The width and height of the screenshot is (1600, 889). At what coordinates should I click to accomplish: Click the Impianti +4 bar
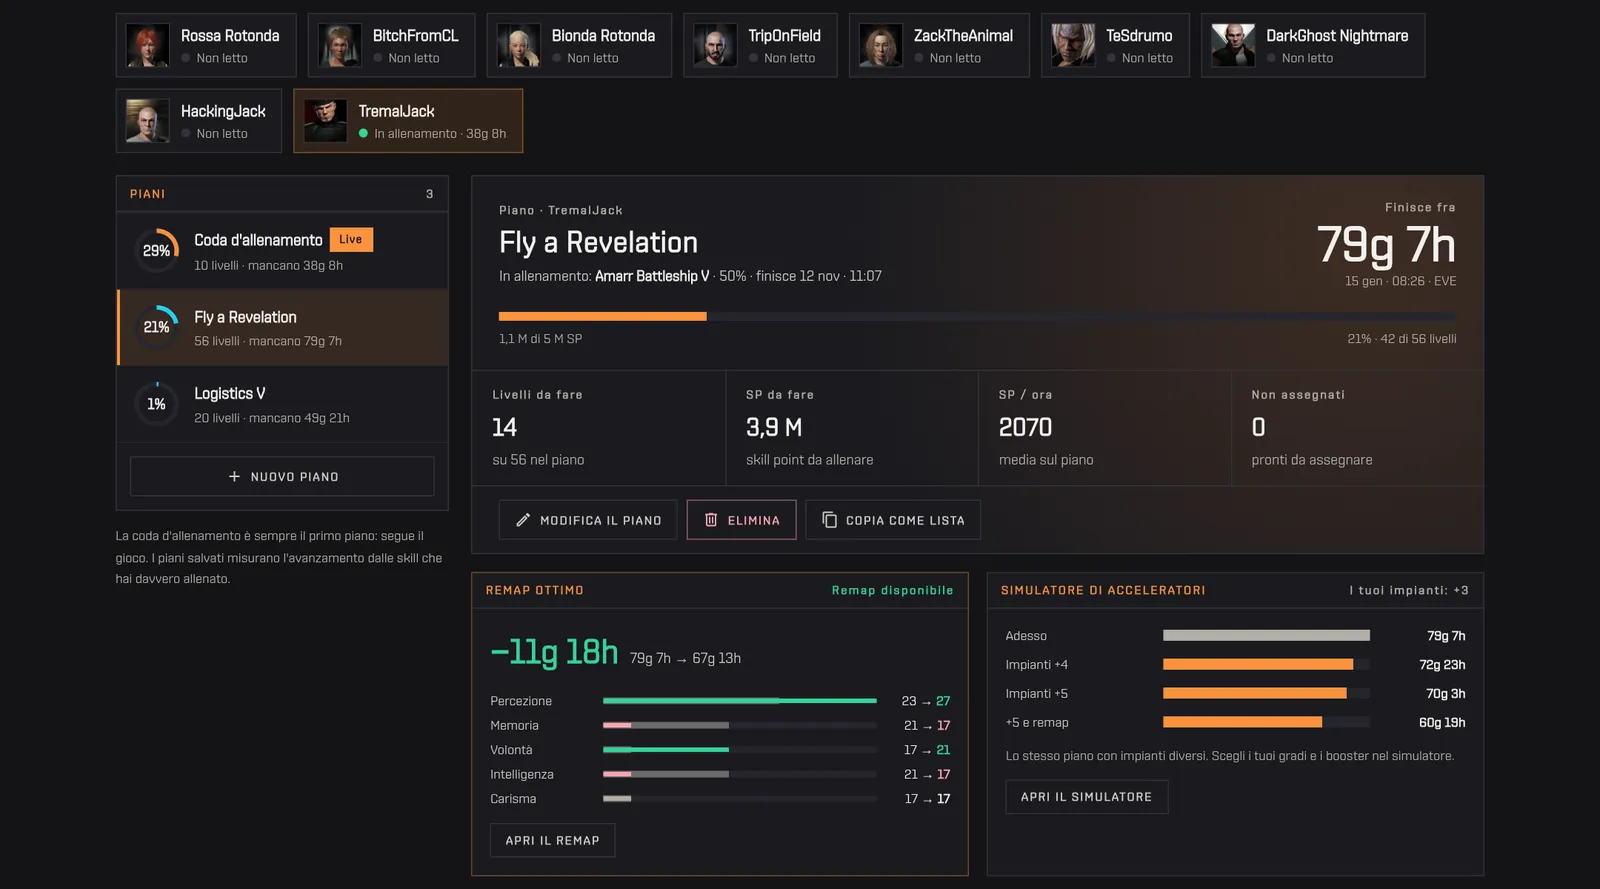coord(1266,665)
